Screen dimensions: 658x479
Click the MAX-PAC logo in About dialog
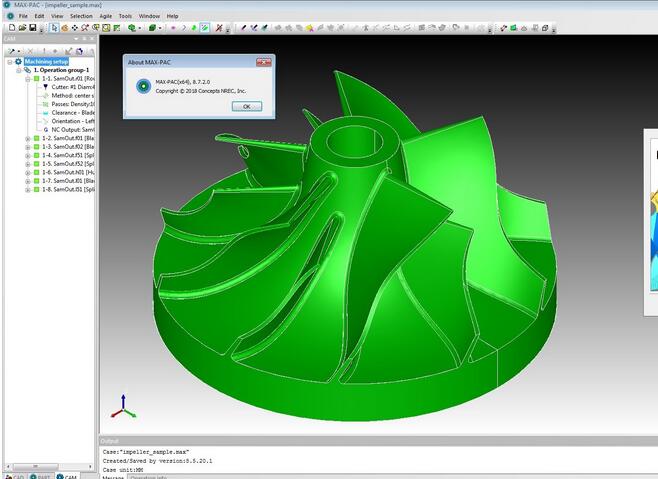pyautogui.click(x=144, y=86)
